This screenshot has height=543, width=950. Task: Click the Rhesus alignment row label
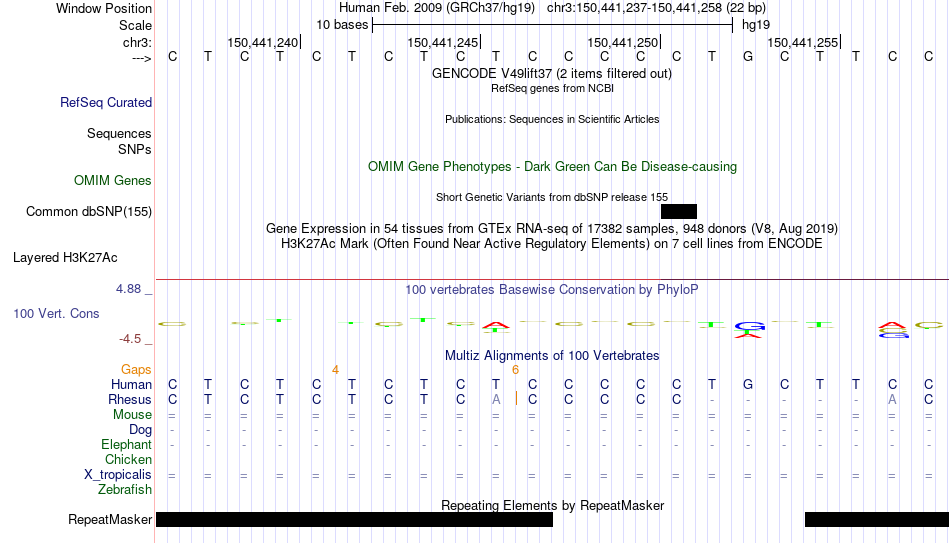(130, 400)
